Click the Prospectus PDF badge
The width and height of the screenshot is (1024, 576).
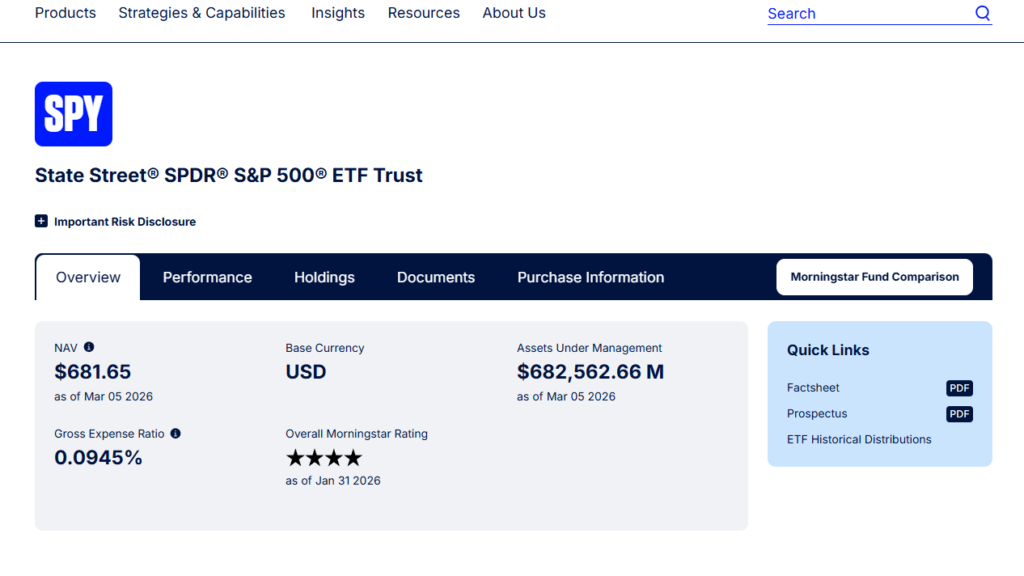(959, 414)
